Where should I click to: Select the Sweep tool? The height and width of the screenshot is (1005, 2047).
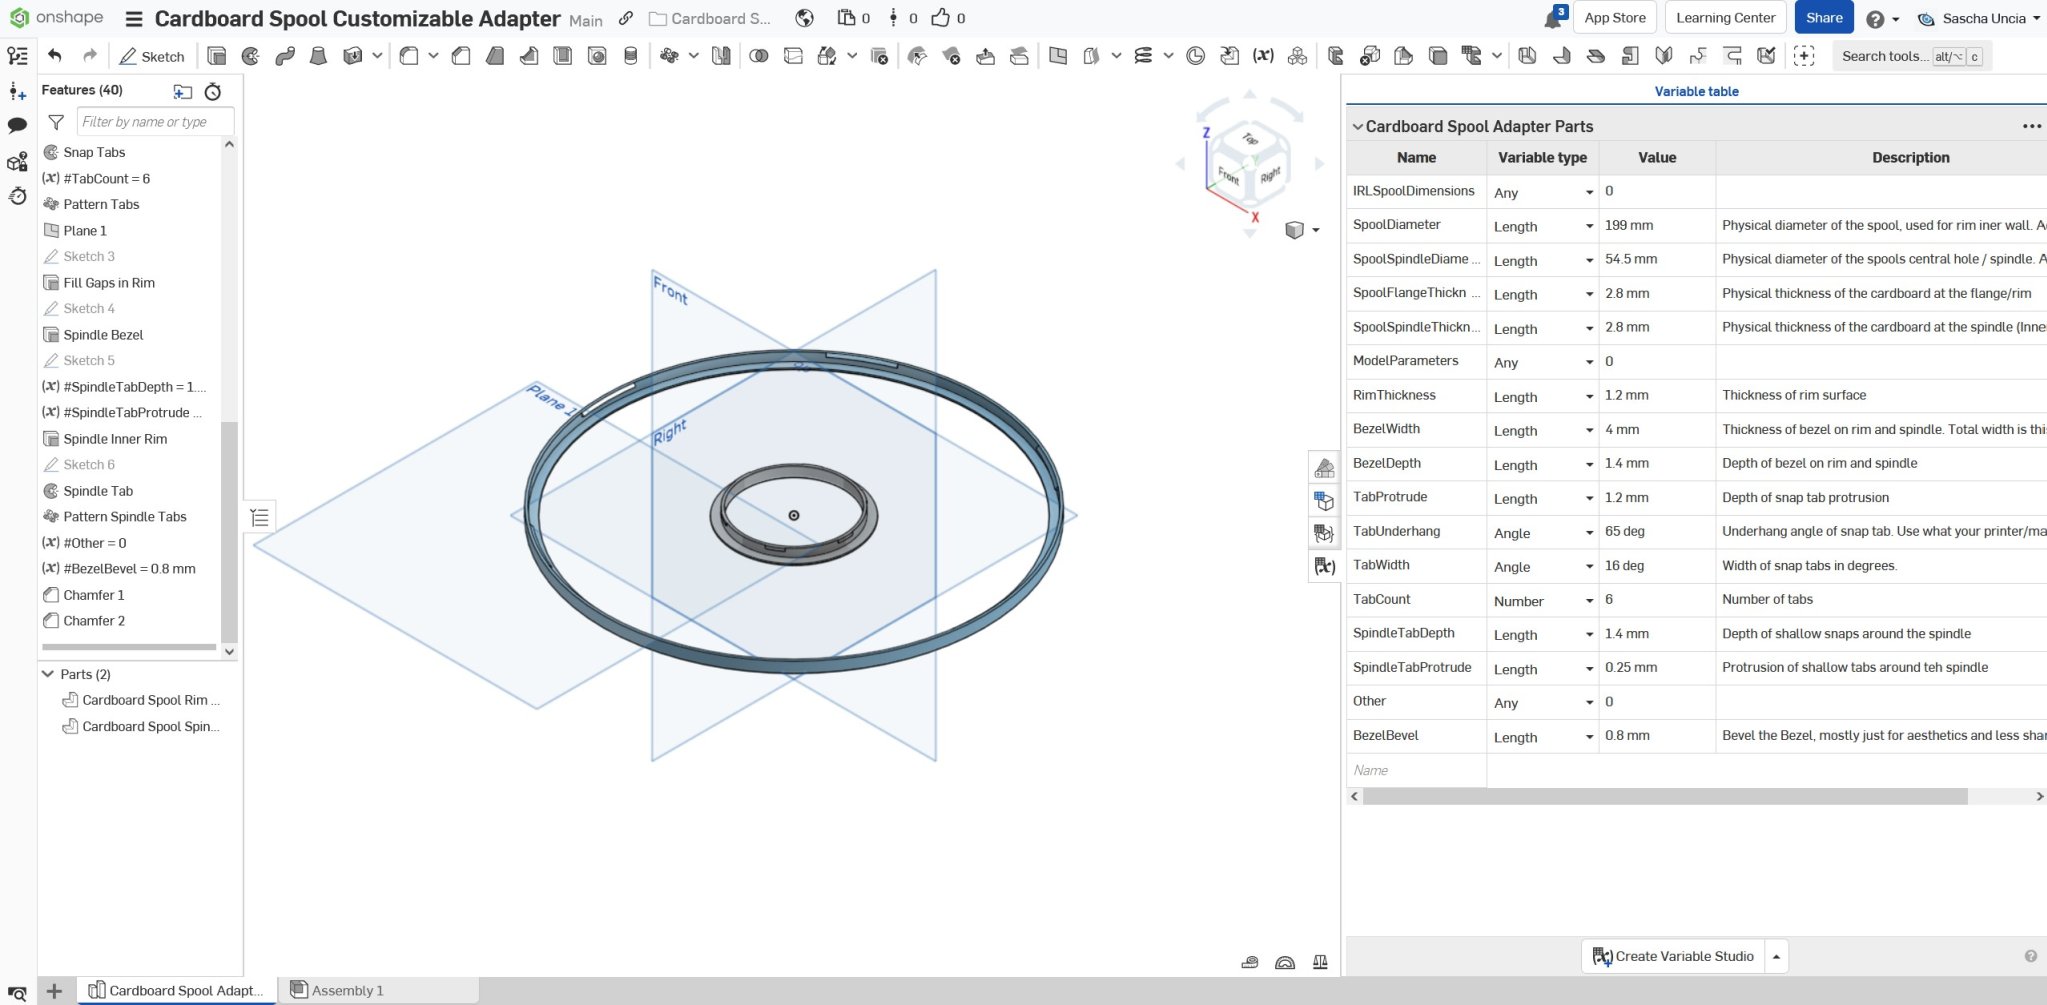click(285, 56)
